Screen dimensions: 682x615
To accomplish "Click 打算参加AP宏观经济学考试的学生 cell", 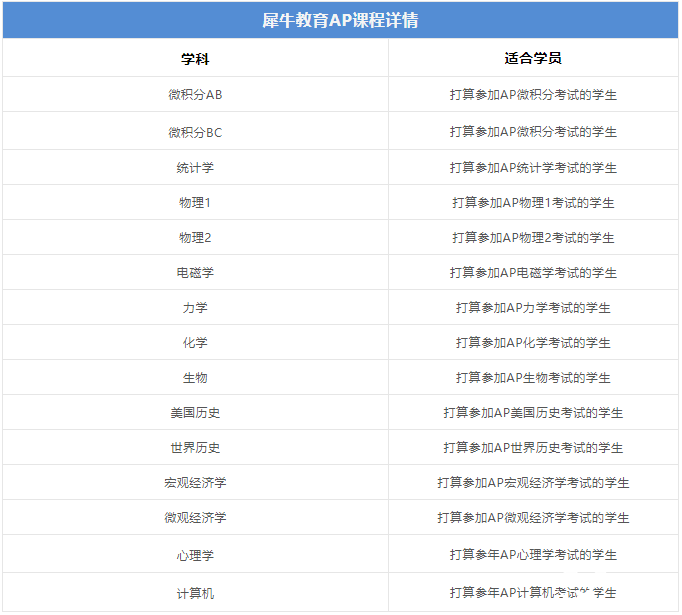I will (533, 482).
